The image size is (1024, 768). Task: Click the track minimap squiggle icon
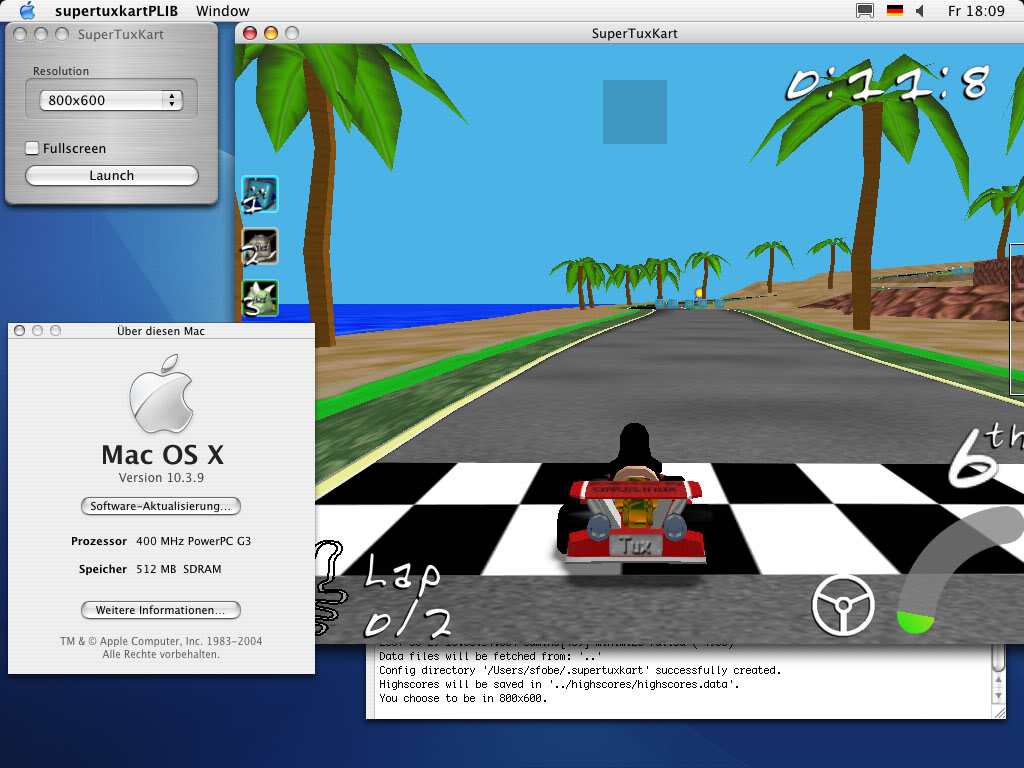[x=329, y=587]
